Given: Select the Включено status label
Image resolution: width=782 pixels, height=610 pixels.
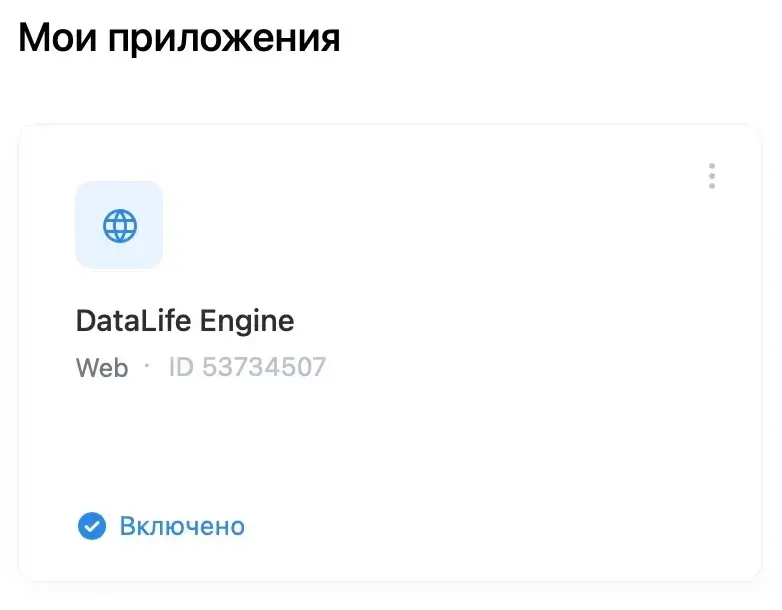Looking at the screenshot, I should (x=182, y=526).
